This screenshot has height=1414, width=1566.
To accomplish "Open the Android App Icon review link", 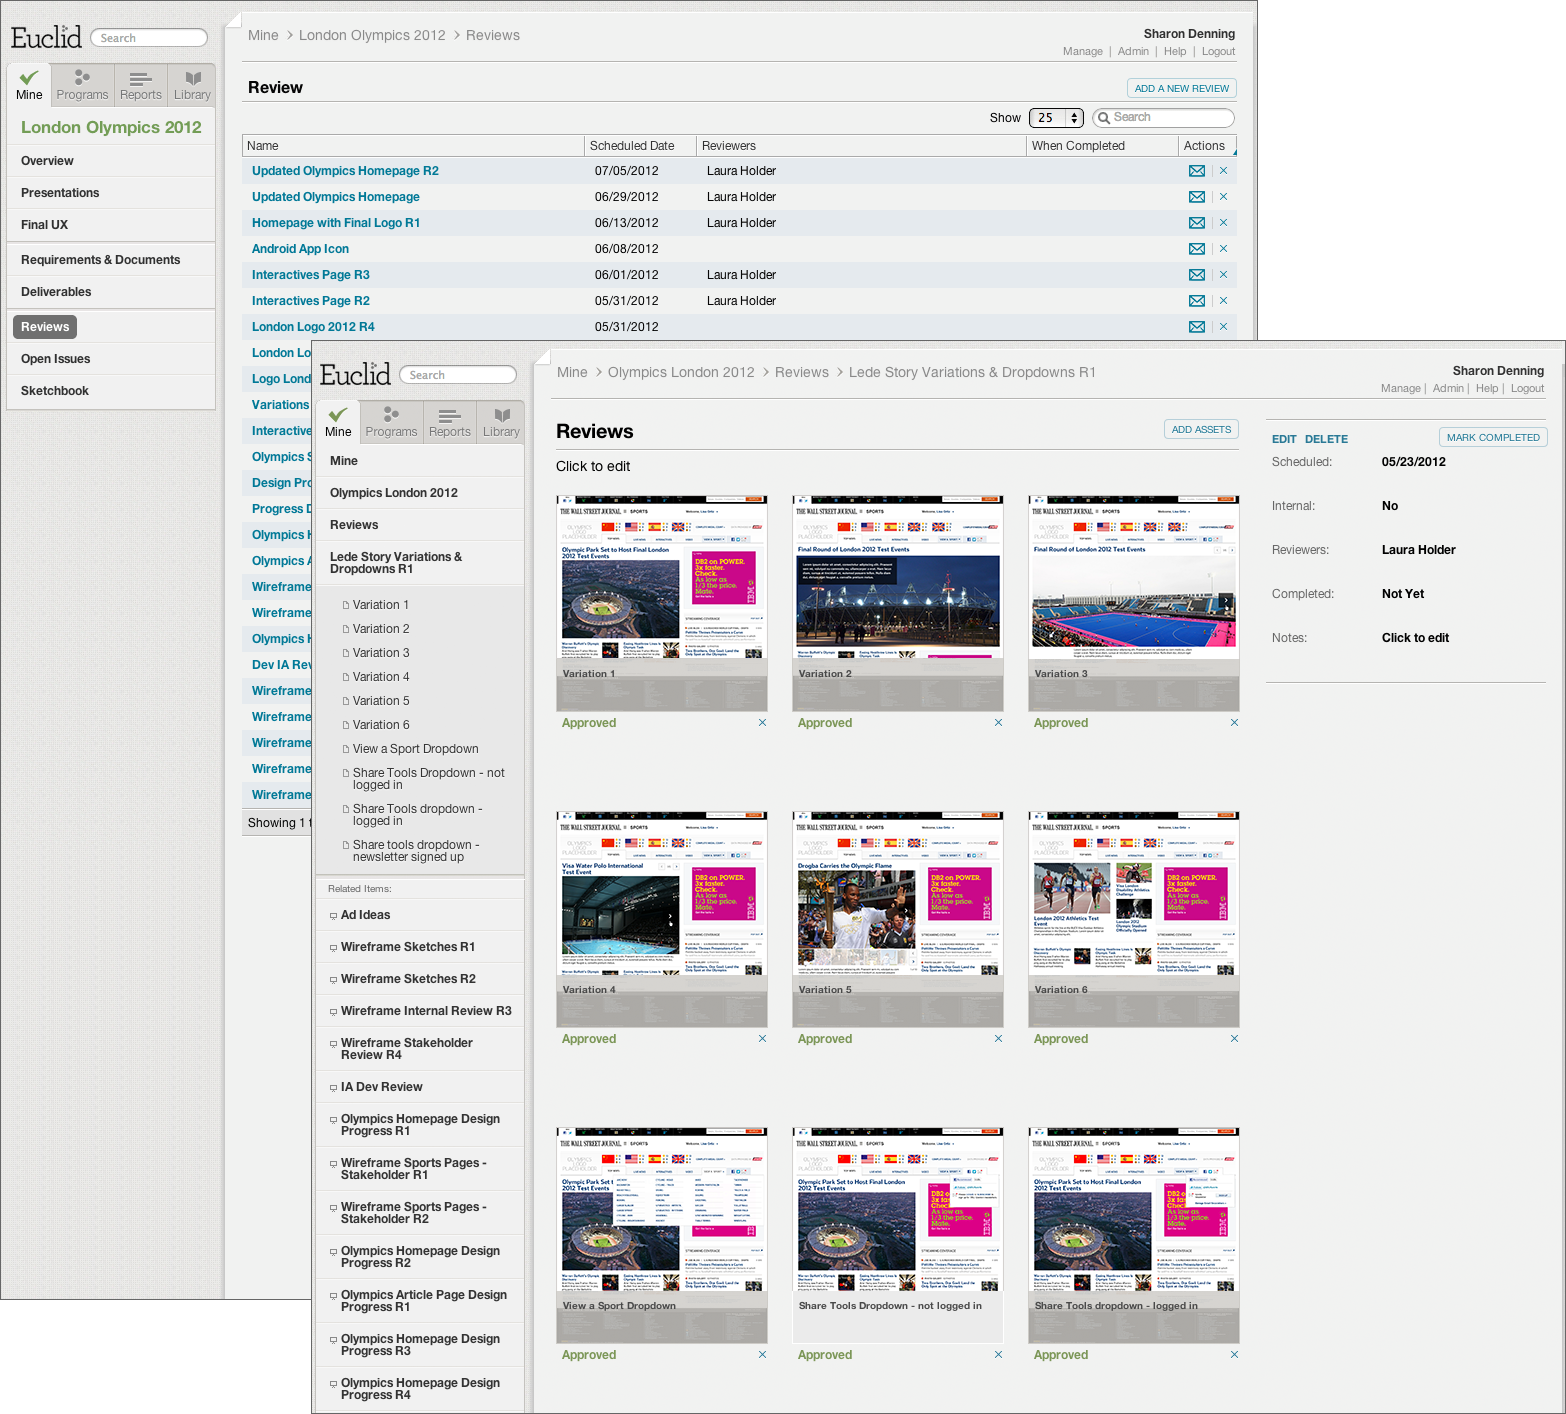I will pos(300,249).
